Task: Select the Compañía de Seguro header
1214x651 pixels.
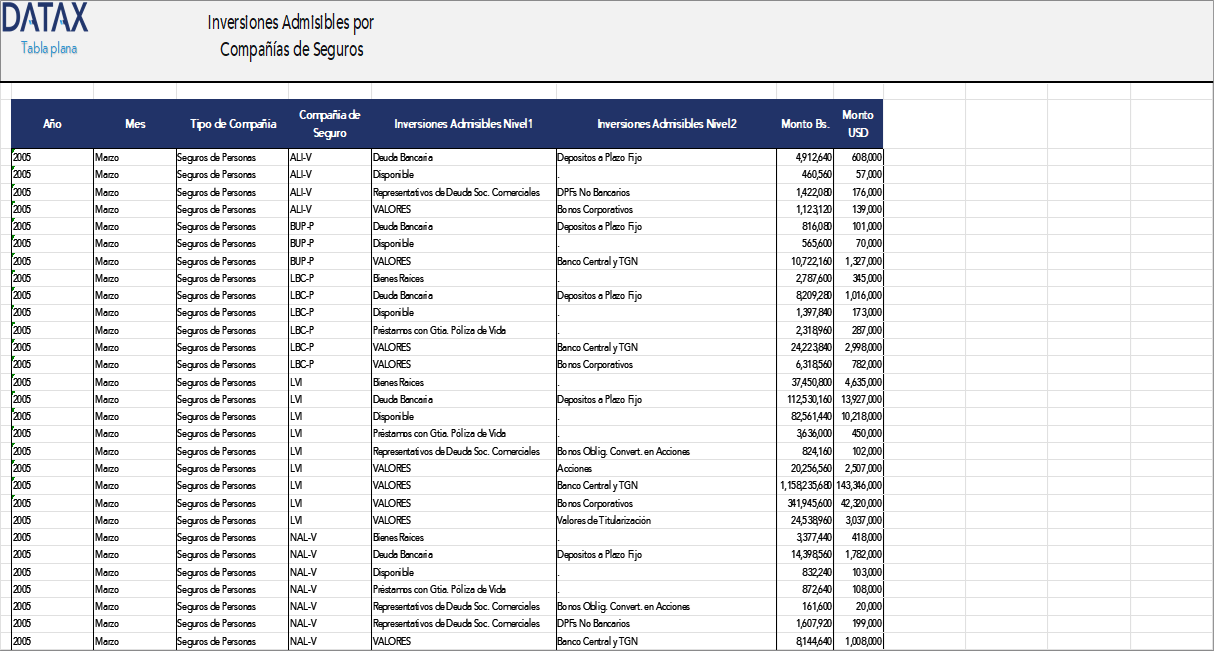Action: coord(330,124)
